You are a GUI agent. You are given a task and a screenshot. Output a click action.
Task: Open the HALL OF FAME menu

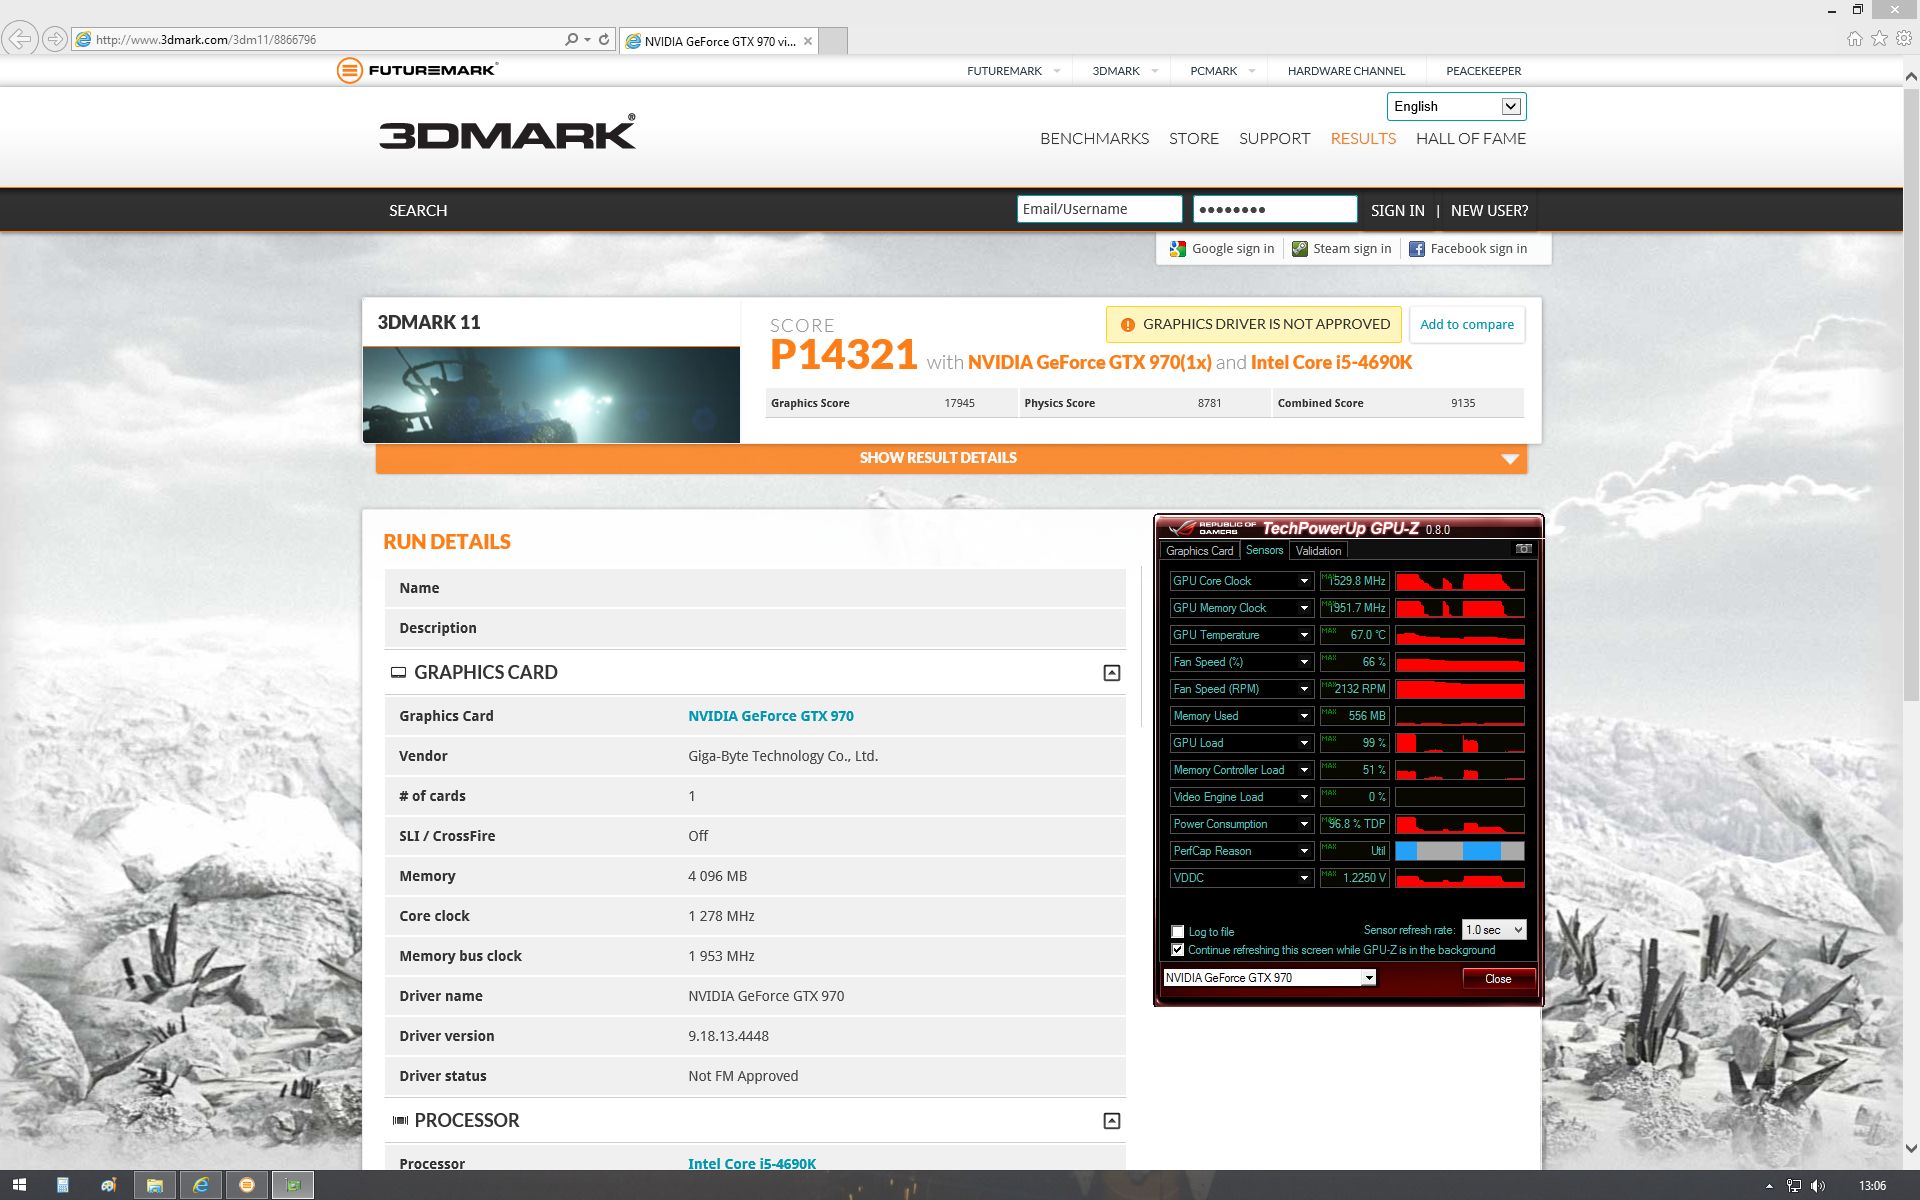click(1471, 139)
